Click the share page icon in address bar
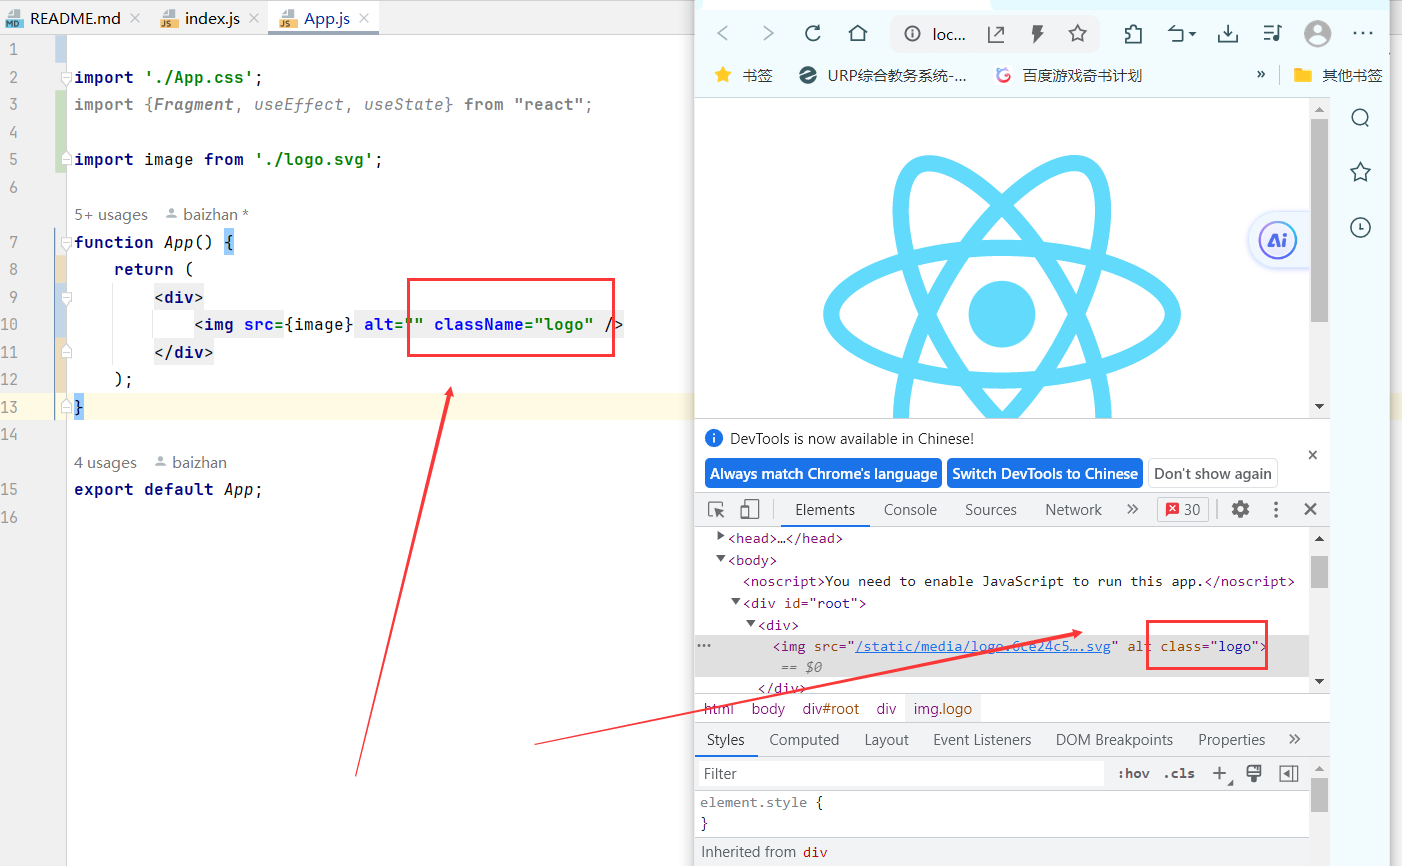Image resolution: width=1402 pixels, height=866 pixels. 996,34
